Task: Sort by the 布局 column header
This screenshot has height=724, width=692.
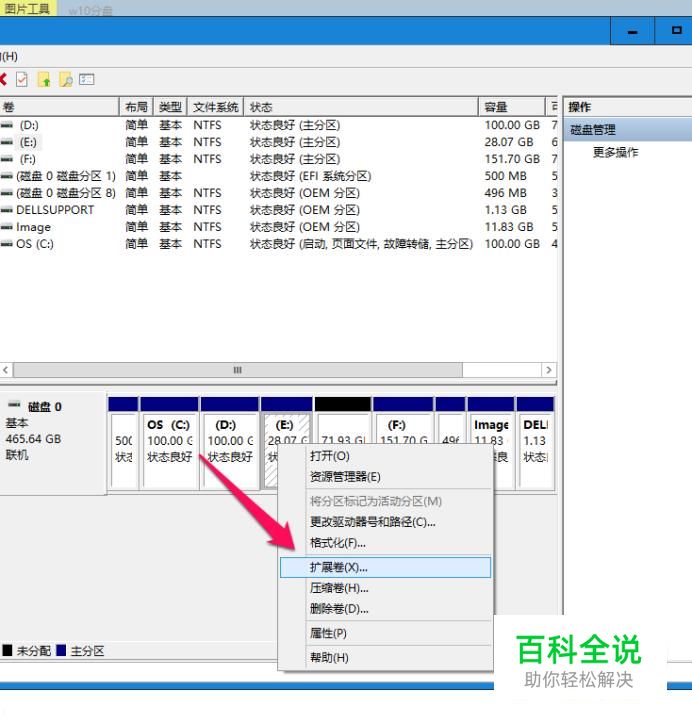Action: click(136, 107)
